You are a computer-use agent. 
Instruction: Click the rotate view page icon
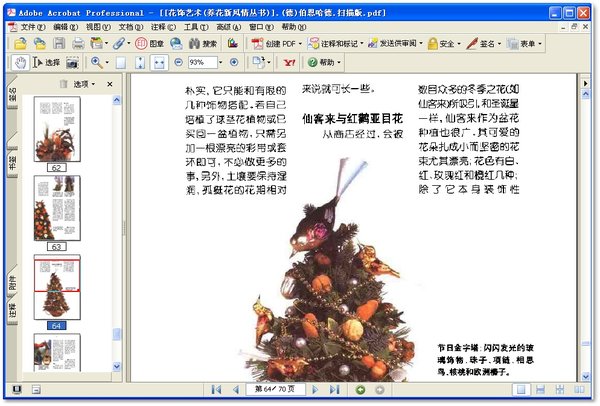pos(259,62)
